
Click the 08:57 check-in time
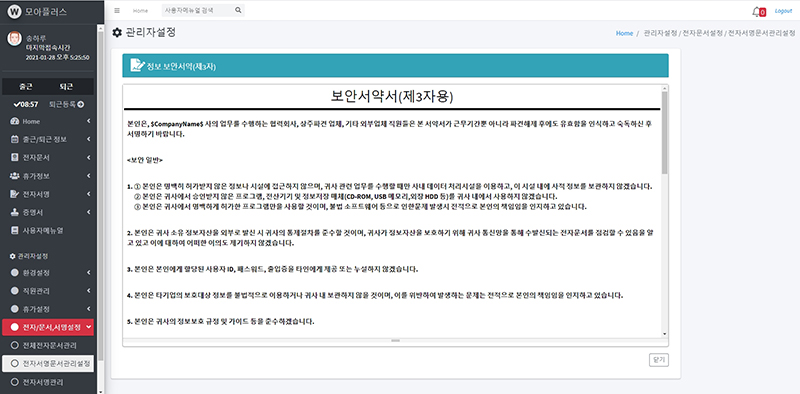(27, 104)
